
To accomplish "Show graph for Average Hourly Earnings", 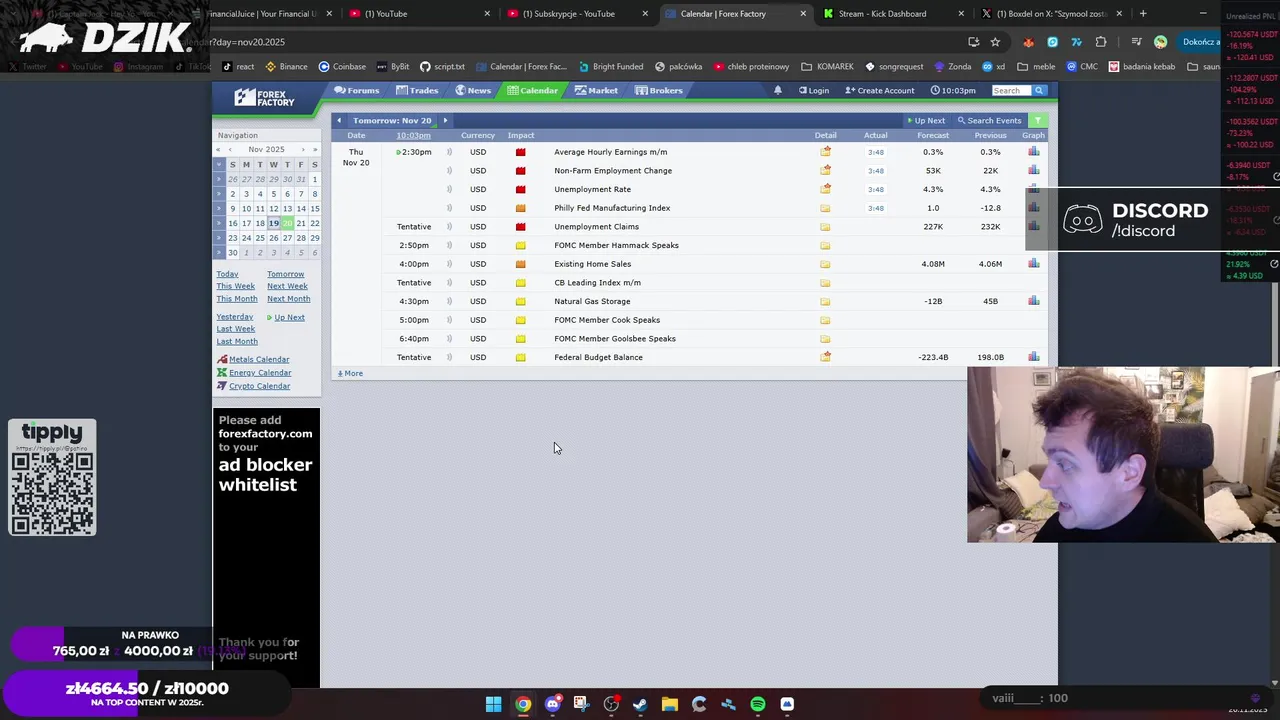I will pyautogui.click(x=1033, y=152).
